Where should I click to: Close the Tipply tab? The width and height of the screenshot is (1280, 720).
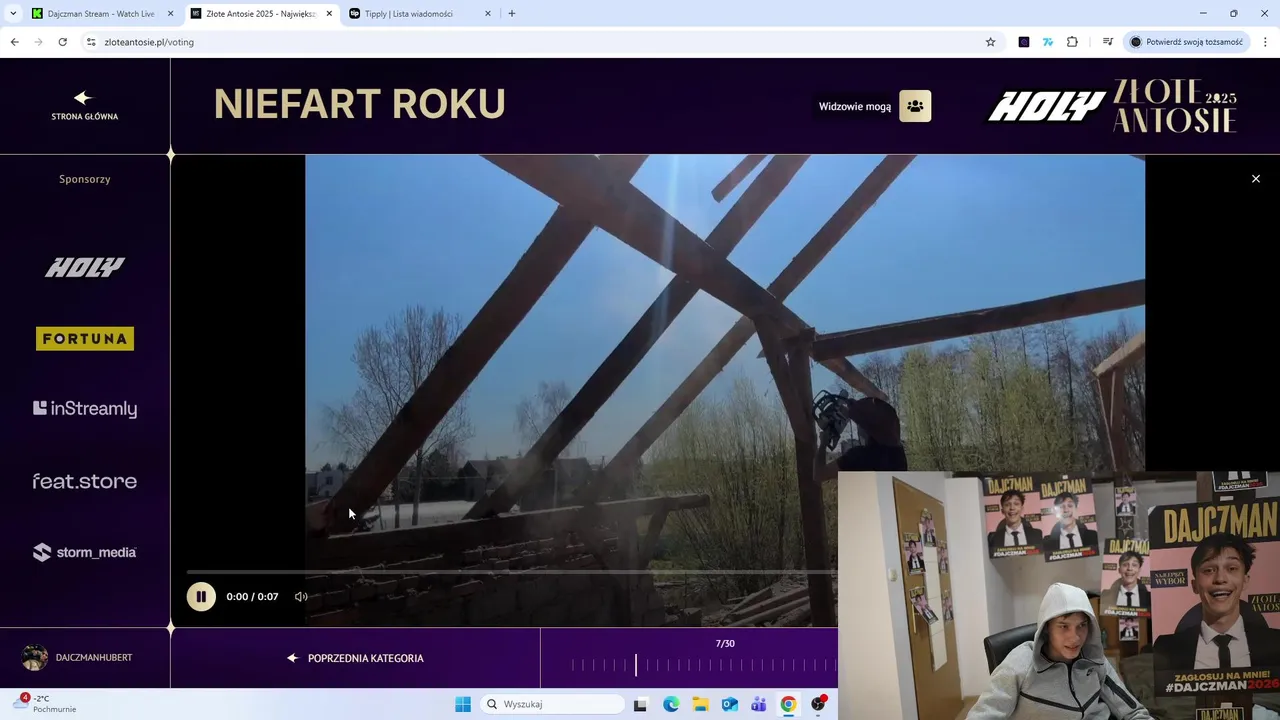point(488,14)
